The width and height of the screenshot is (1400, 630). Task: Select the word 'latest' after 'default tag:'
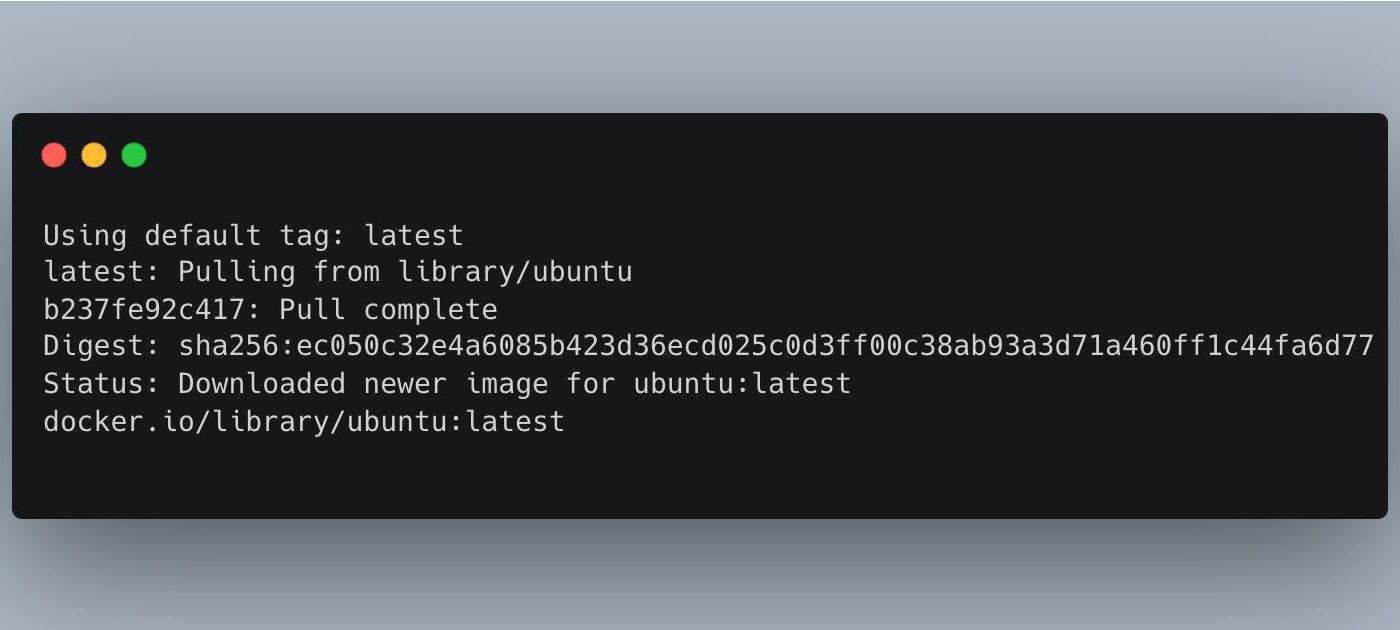click(x=414, y=236)
